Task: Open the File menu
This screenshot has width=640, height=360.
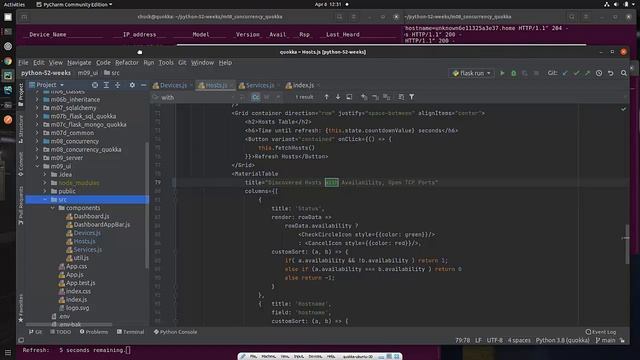Action: 23,62
